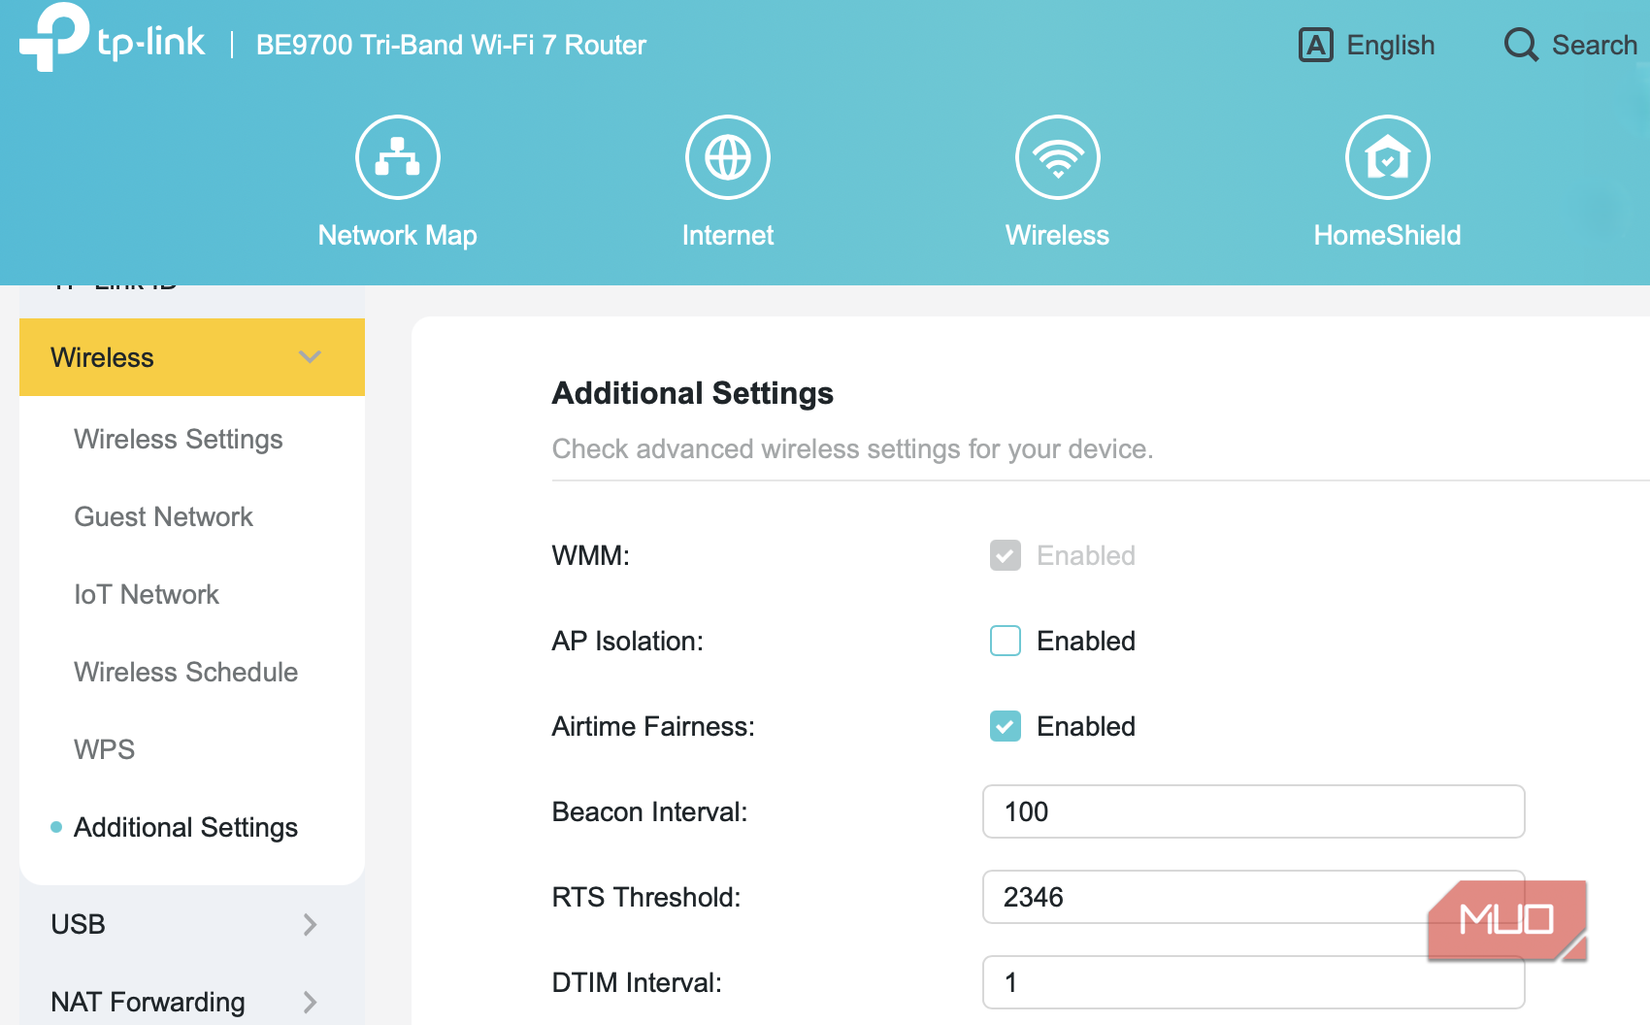Open Guest Network in the sidebar
Screen dimensions: 1650x1025
(x=163, y=517)
